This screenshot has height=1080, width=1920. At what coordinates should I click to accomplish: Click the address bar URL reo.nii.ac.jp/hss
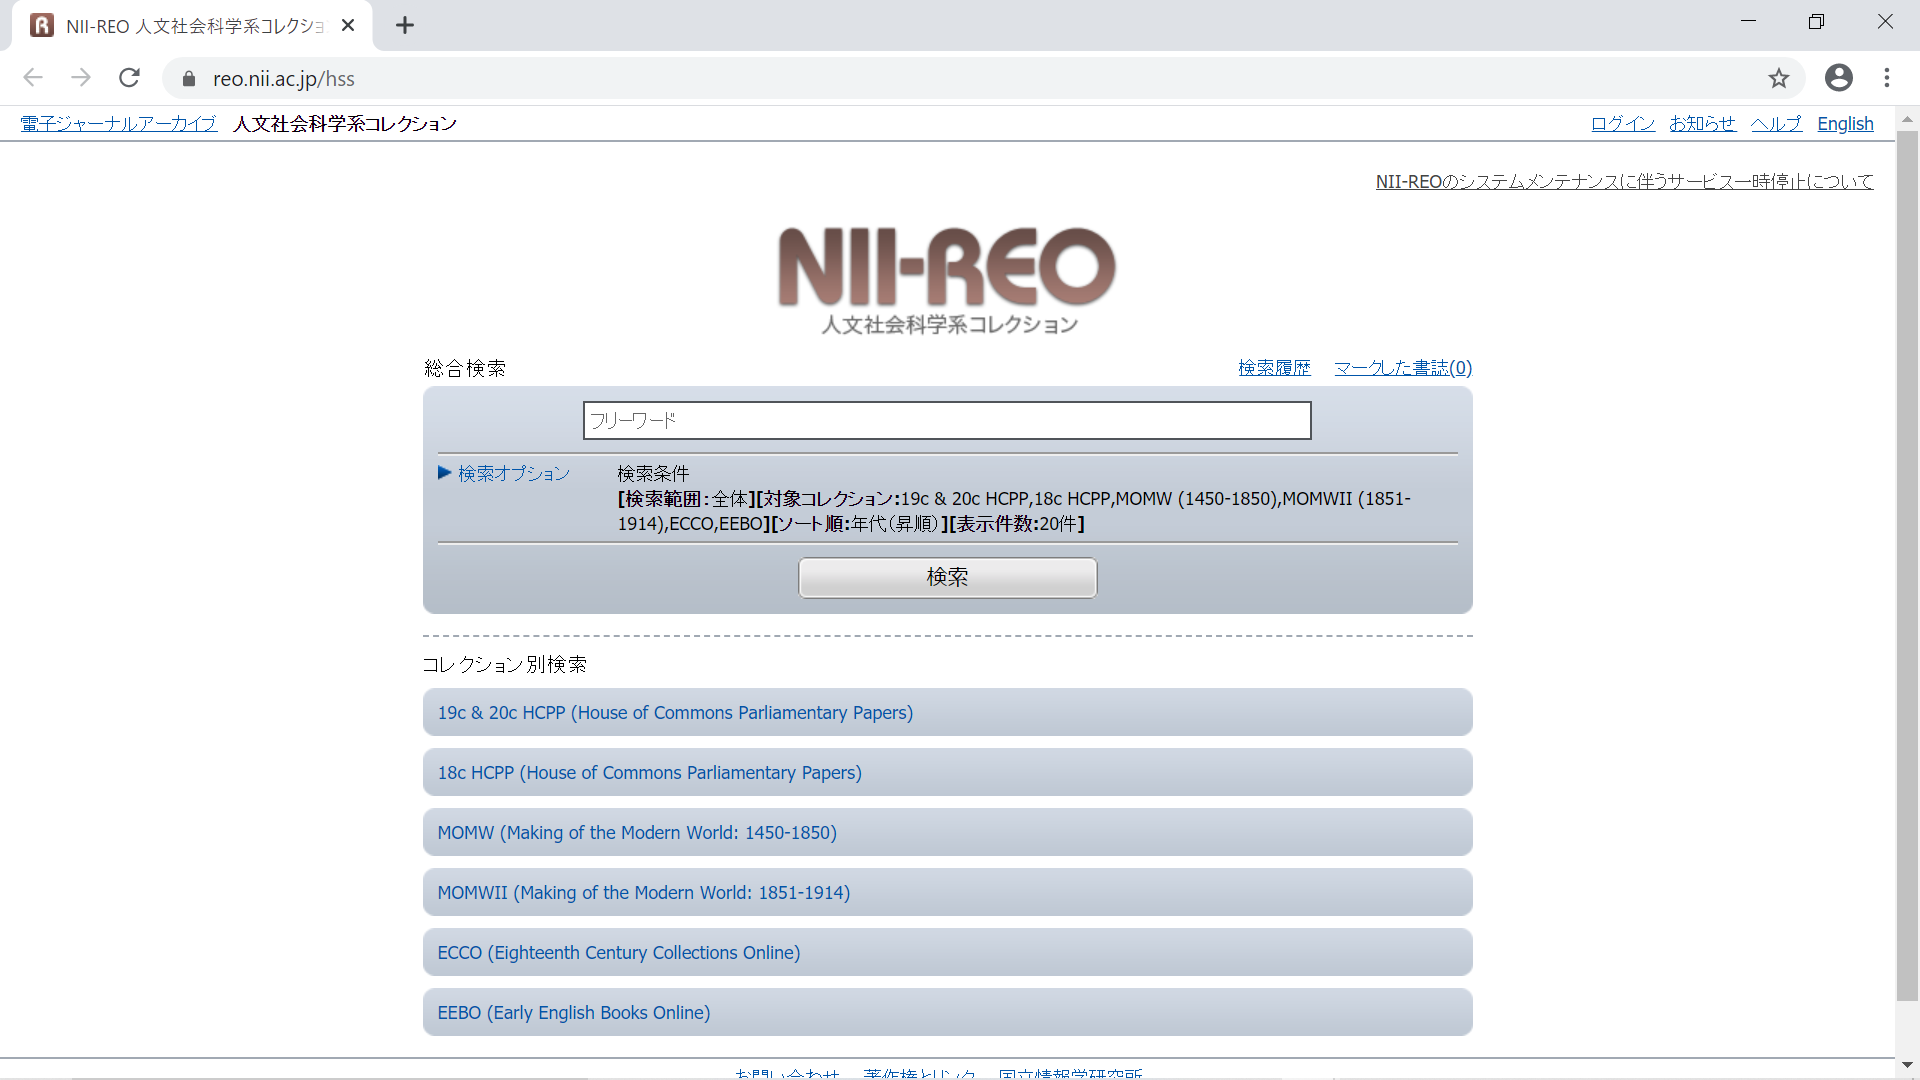pyautogui.click(x=284, y=79)
